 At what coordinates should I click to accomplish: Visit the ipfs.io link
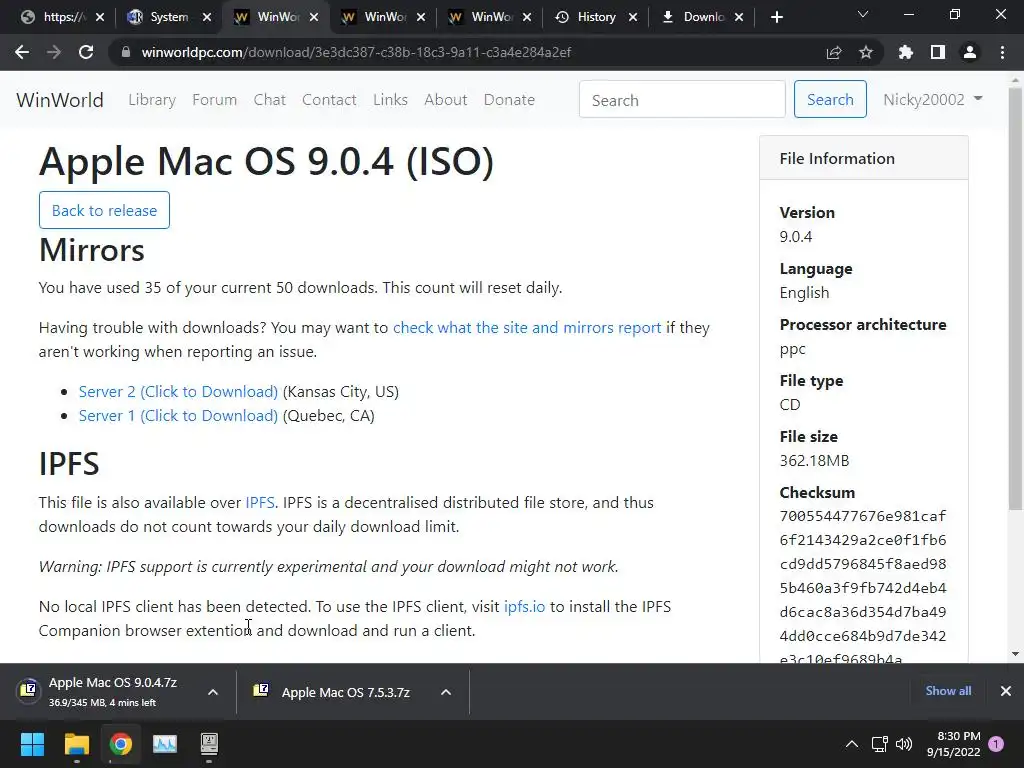[x=524, y=607]
